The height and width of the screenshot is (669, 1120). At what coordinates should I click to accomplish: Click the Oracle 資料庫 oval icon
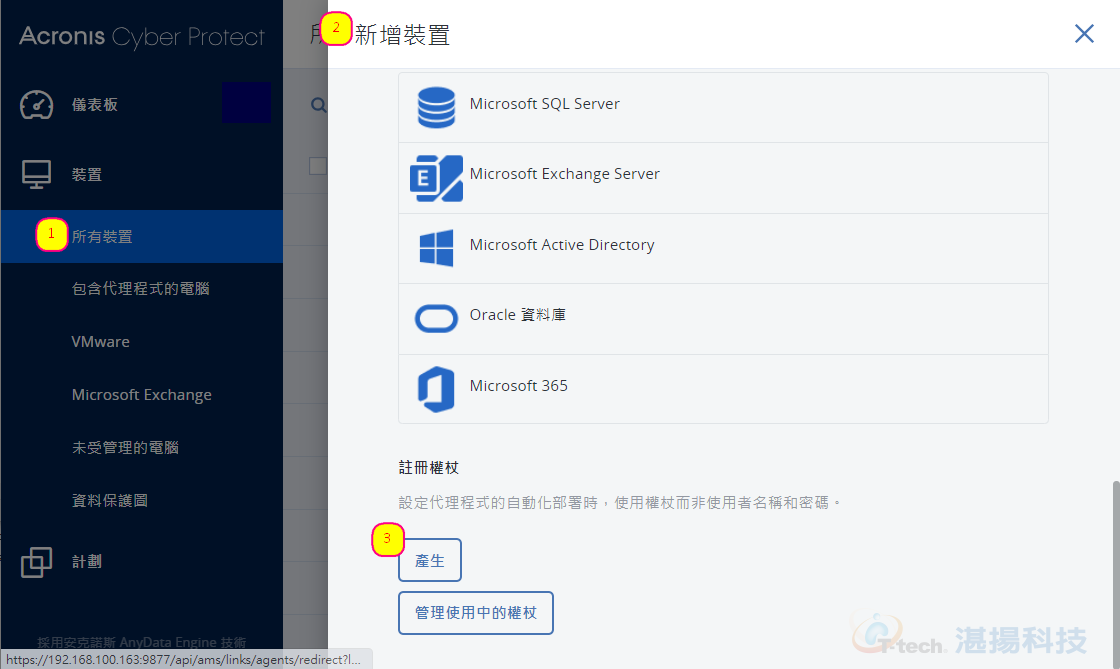pyautogui.click(x=436, y=318)
